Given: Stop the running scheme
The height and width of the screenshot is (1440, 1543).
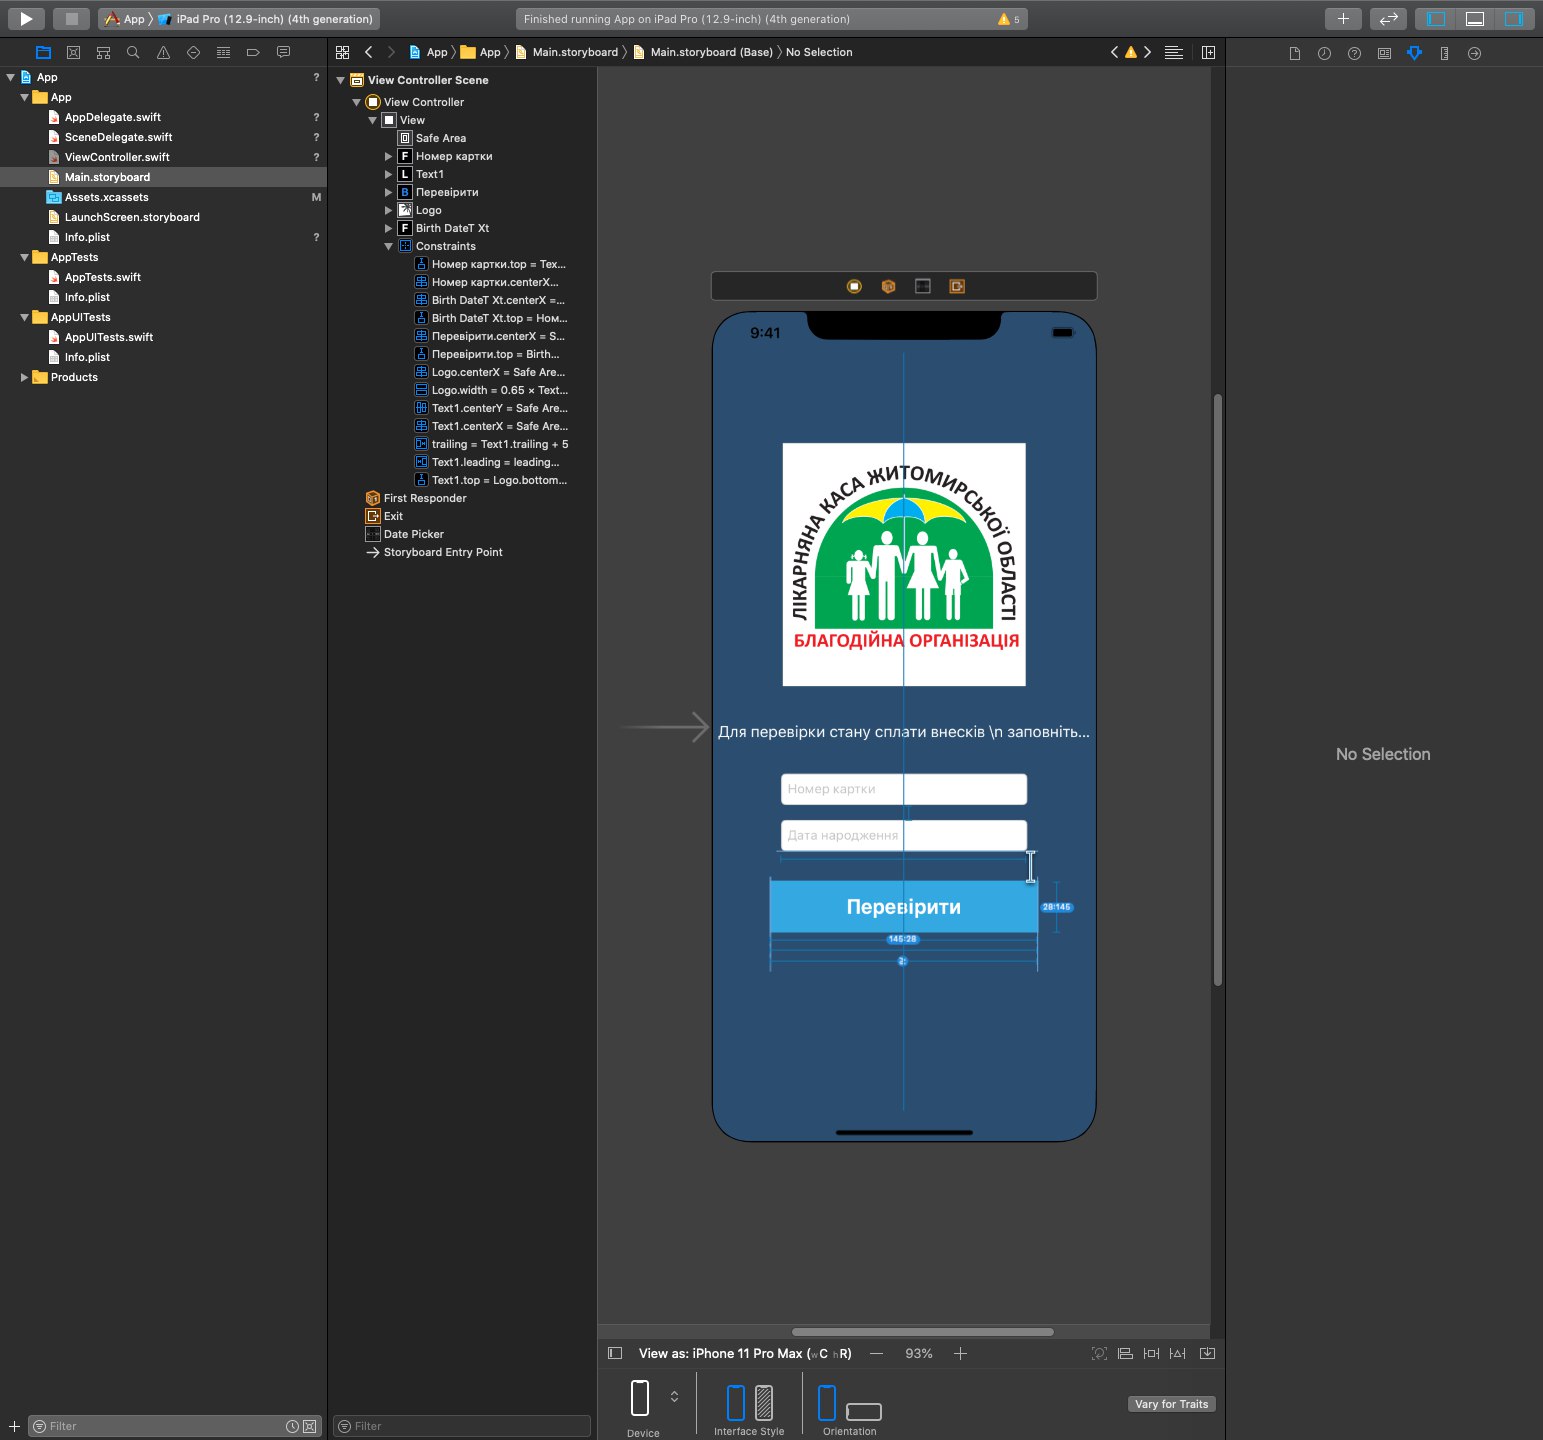Looking at the screenshot, I should coord(71,18).
